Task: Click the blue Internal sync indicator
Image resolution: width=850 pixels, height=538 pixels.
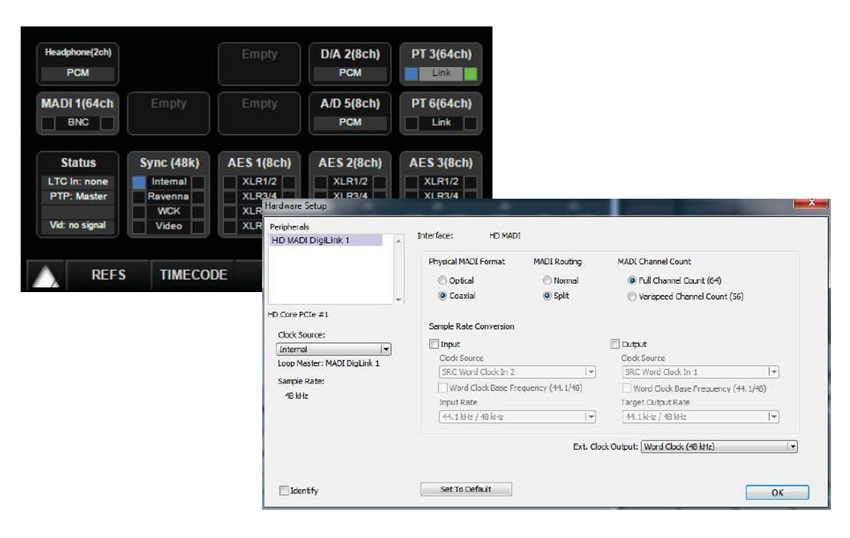Action: [139, 182]
